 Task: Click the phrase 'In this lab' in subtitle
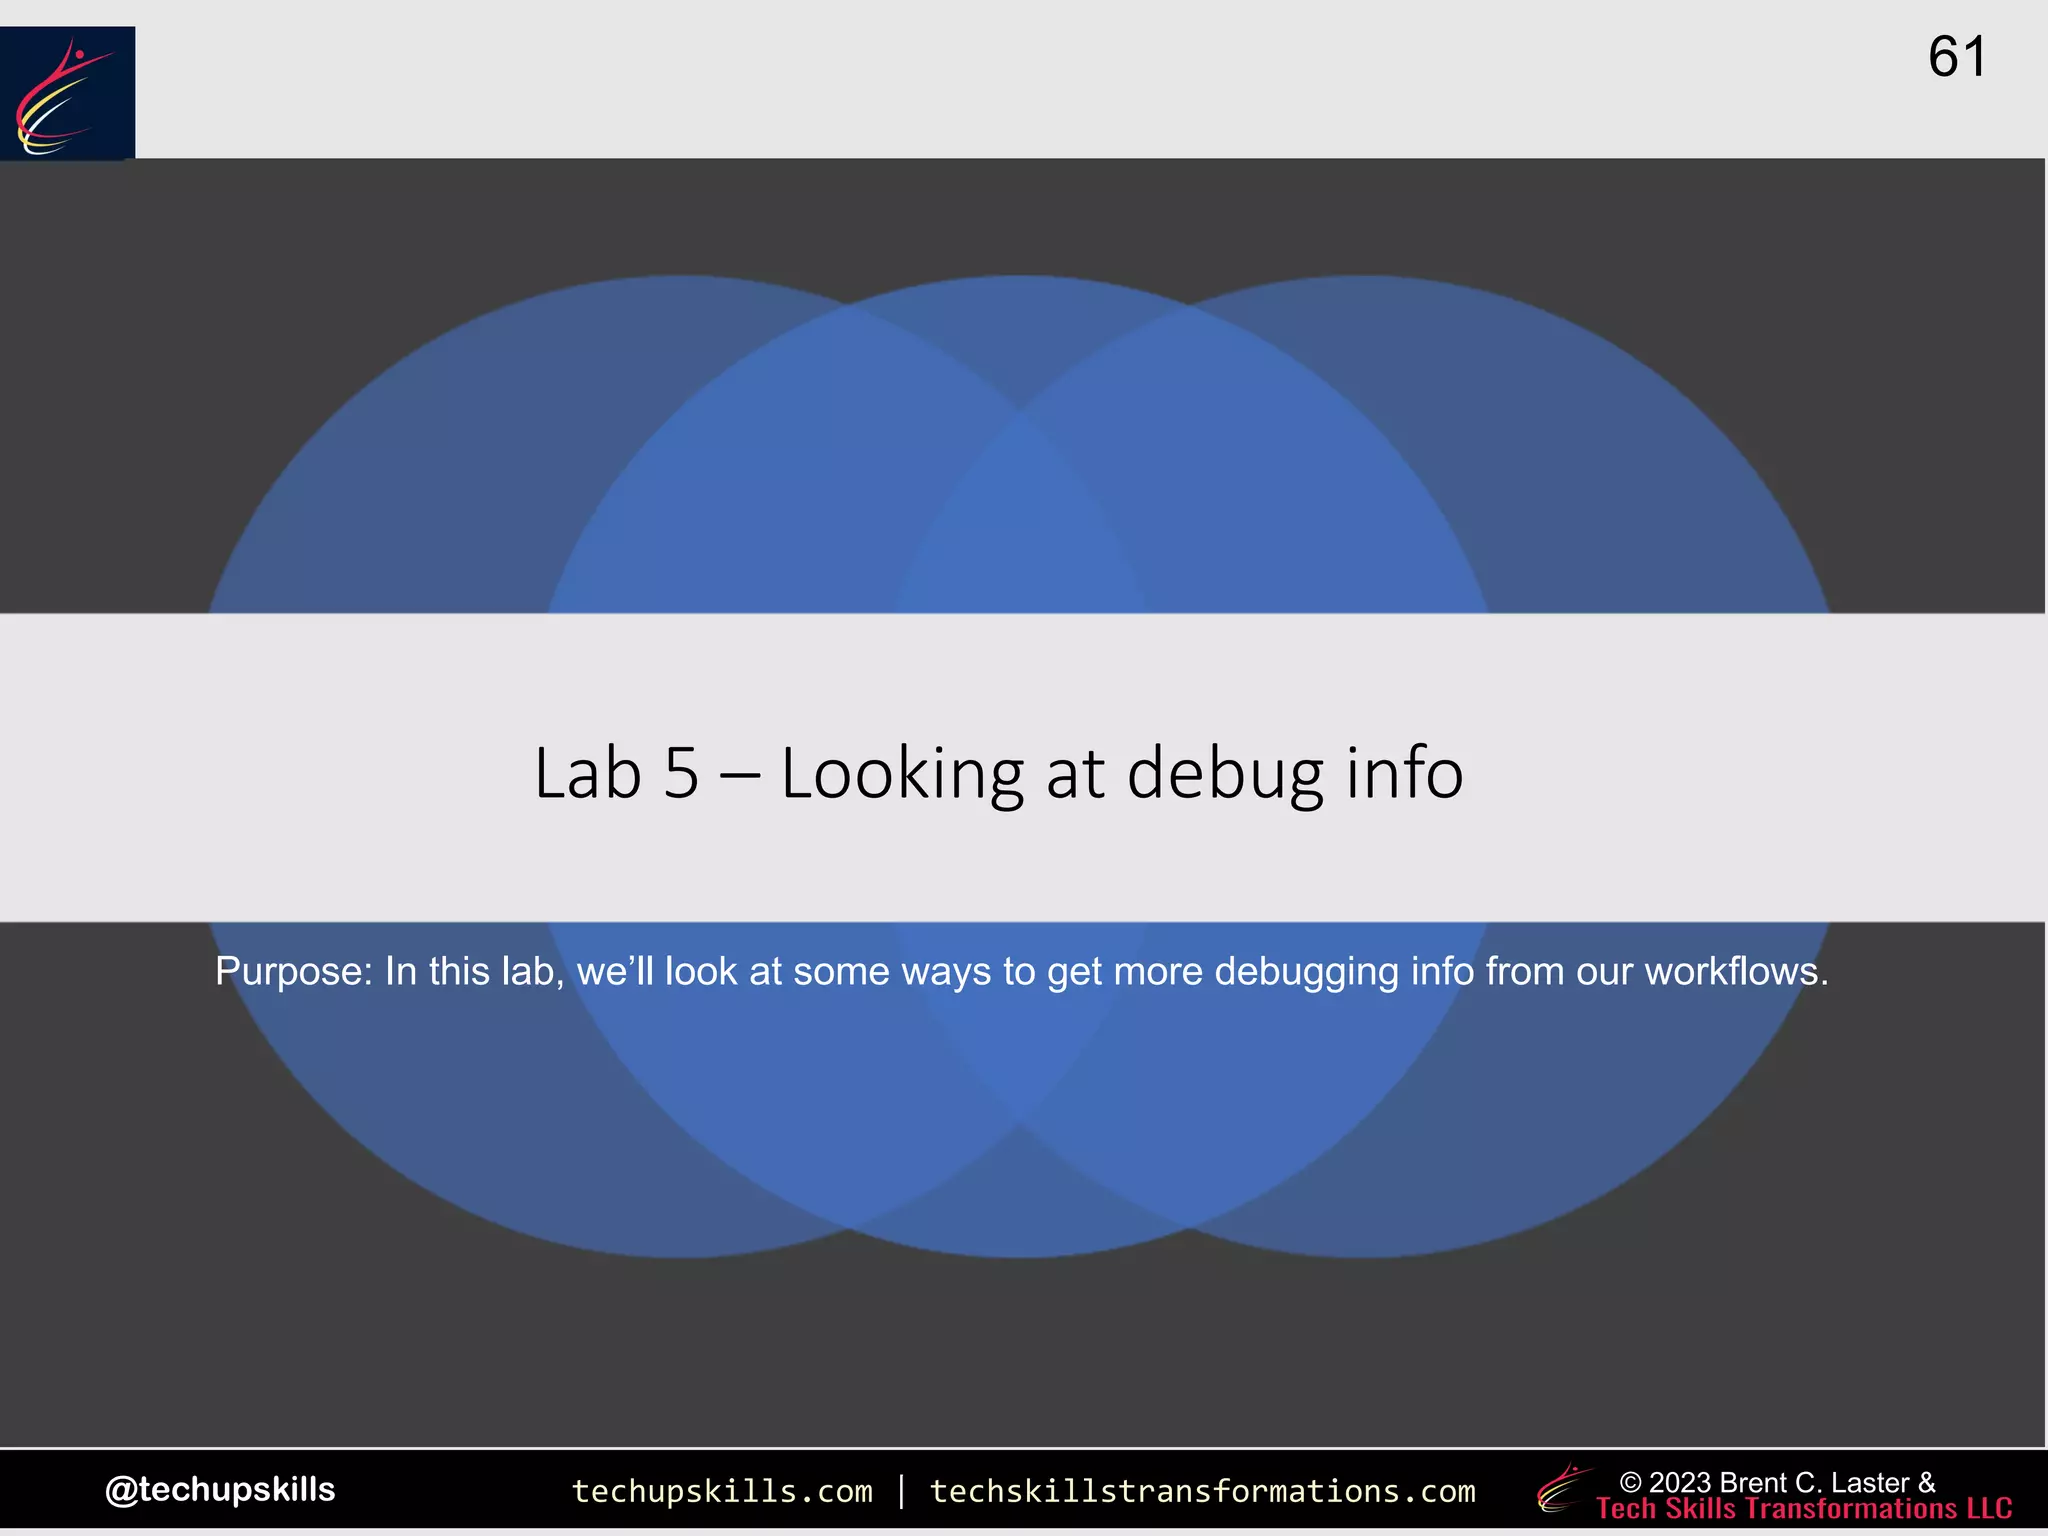coord(474,972)
